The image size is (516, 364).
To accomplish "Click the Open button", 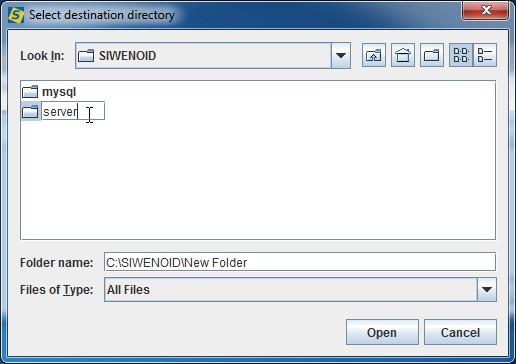I will pos(382,332).
